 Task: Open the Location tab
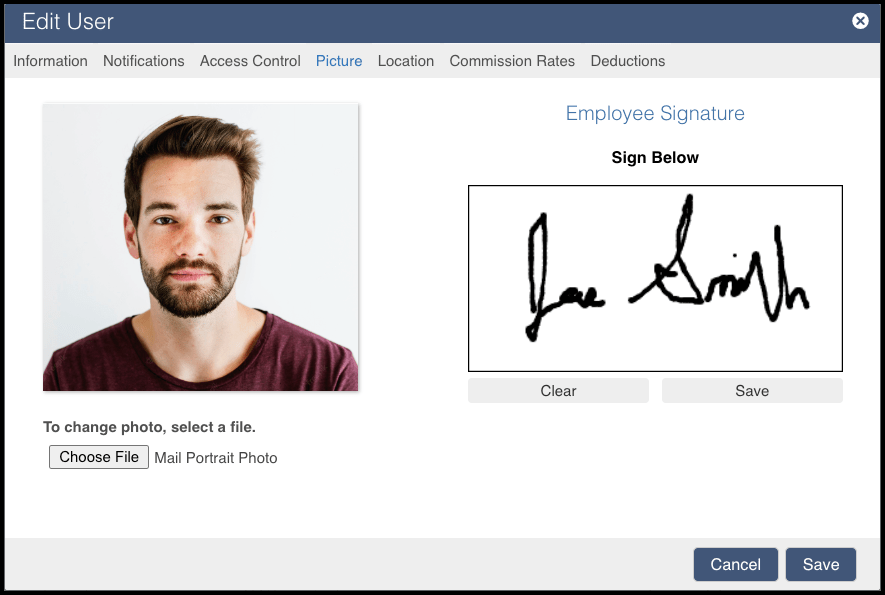[406, 61]
